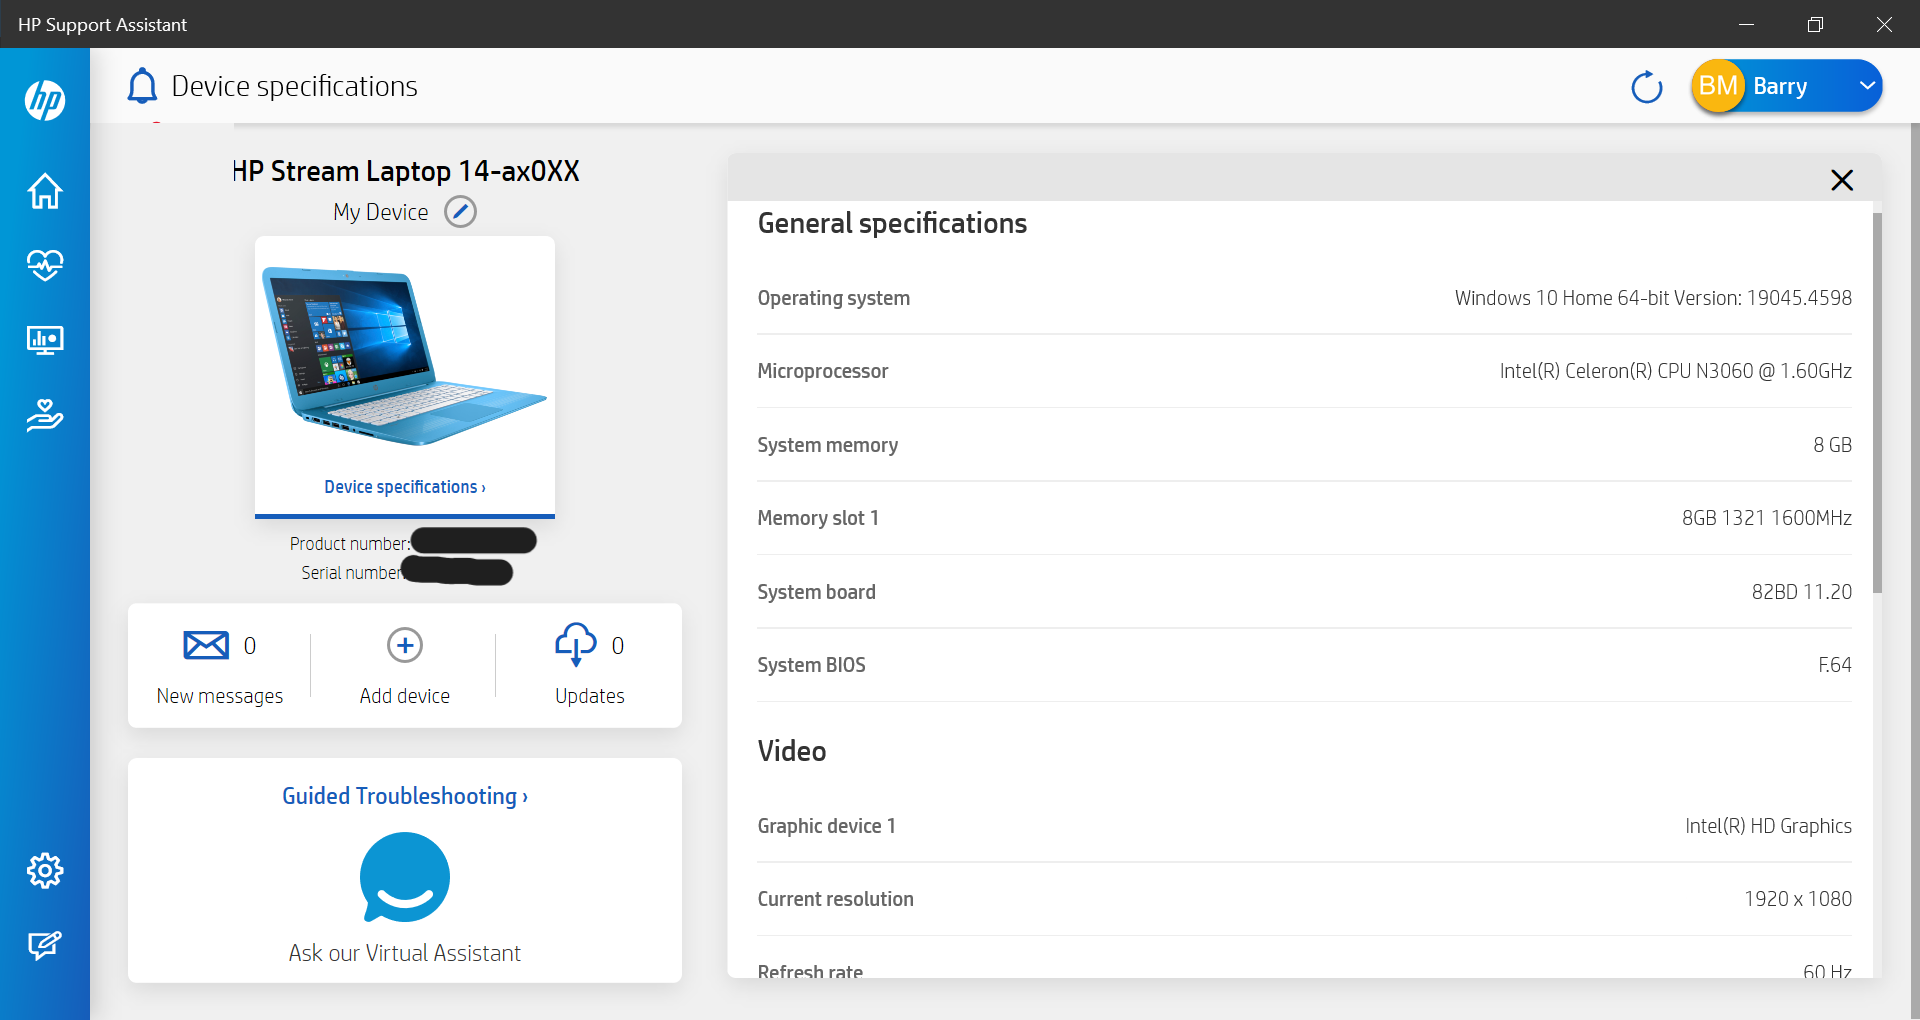
Task: Click the Add device button
Action: click(404, 666)
